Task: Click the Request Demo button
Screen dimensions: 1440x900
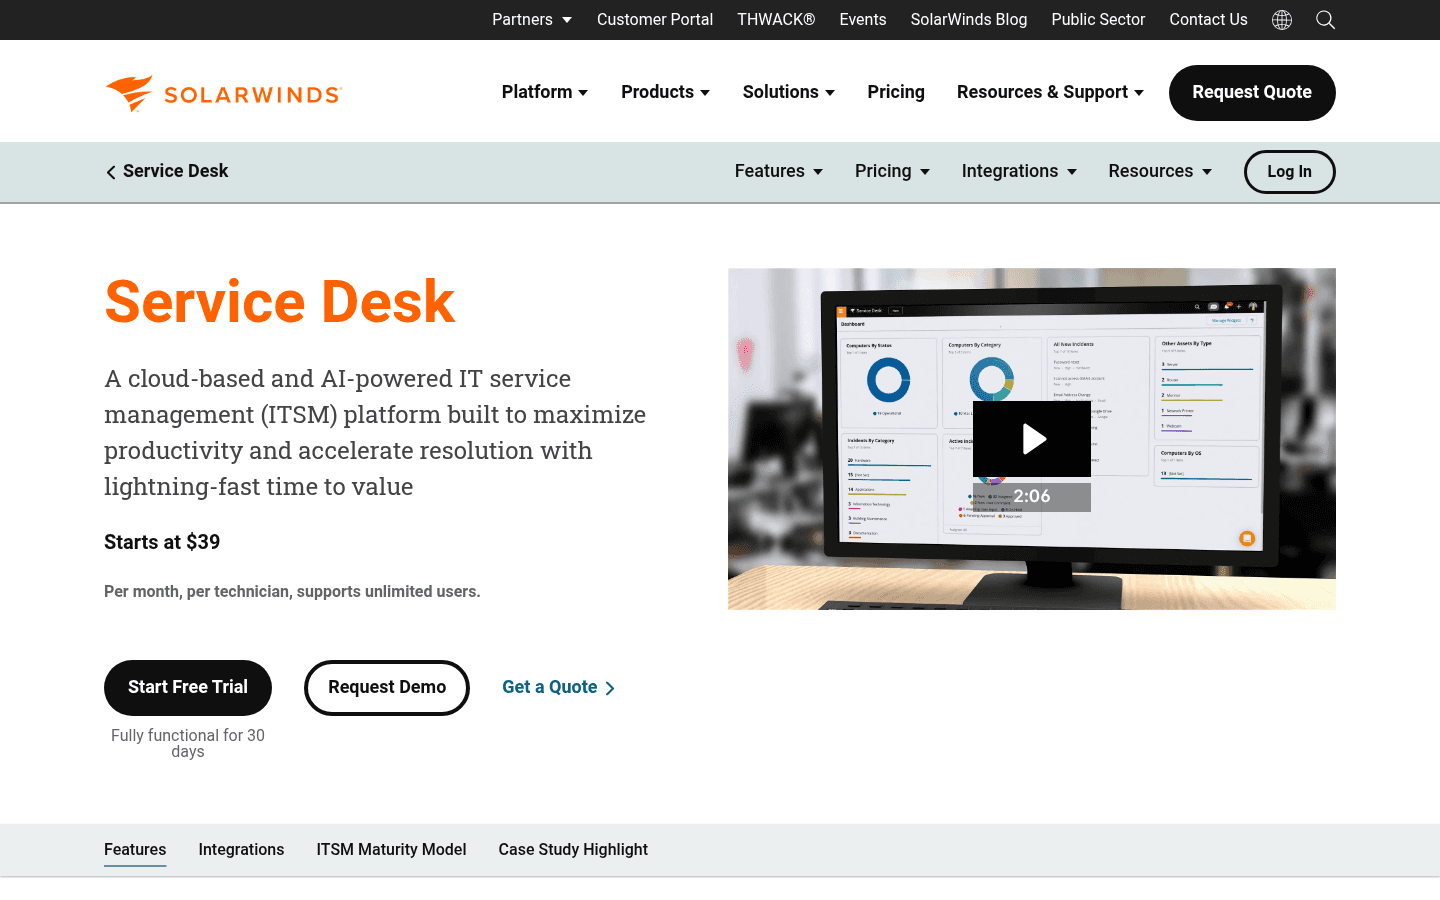Action: pyautogui.click(x=387, y=688)
